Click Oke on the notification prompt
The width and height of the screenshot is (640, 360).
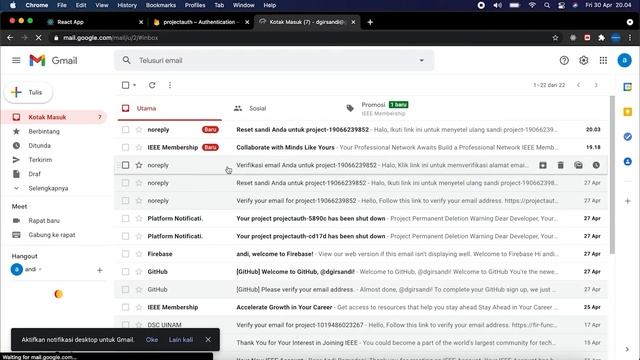pos(152,340)
